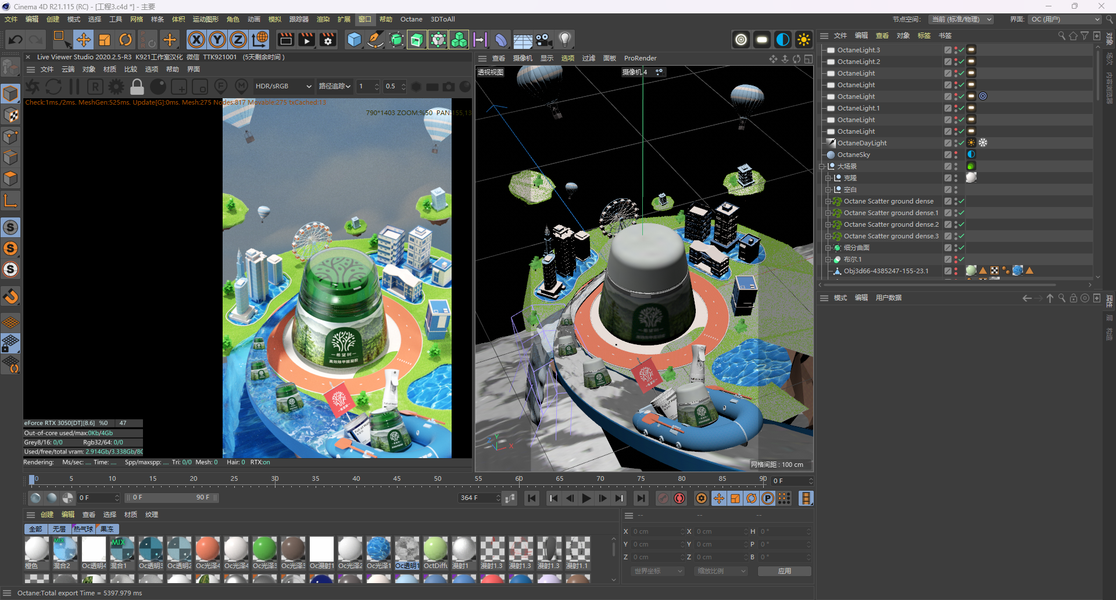Select the Obj3d66-4385247-155-23.1 object row
This screenshot has height=600, width=1116.
tap(886, 271)
